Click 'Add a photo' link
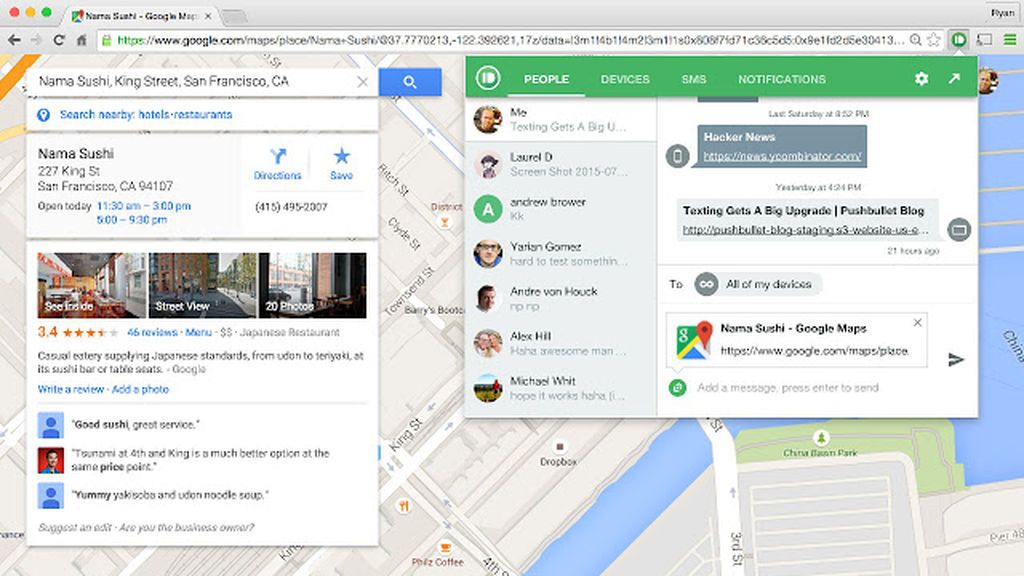This screenshot has width=1024, height=576. (x=140, y=389)
